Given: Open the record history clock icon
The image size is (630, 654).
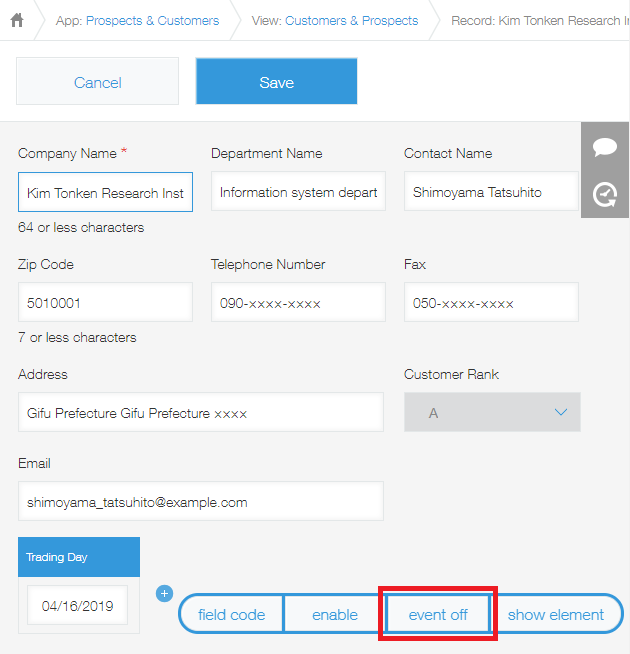Looking at the screenshot, I should [x=605, y=194].
